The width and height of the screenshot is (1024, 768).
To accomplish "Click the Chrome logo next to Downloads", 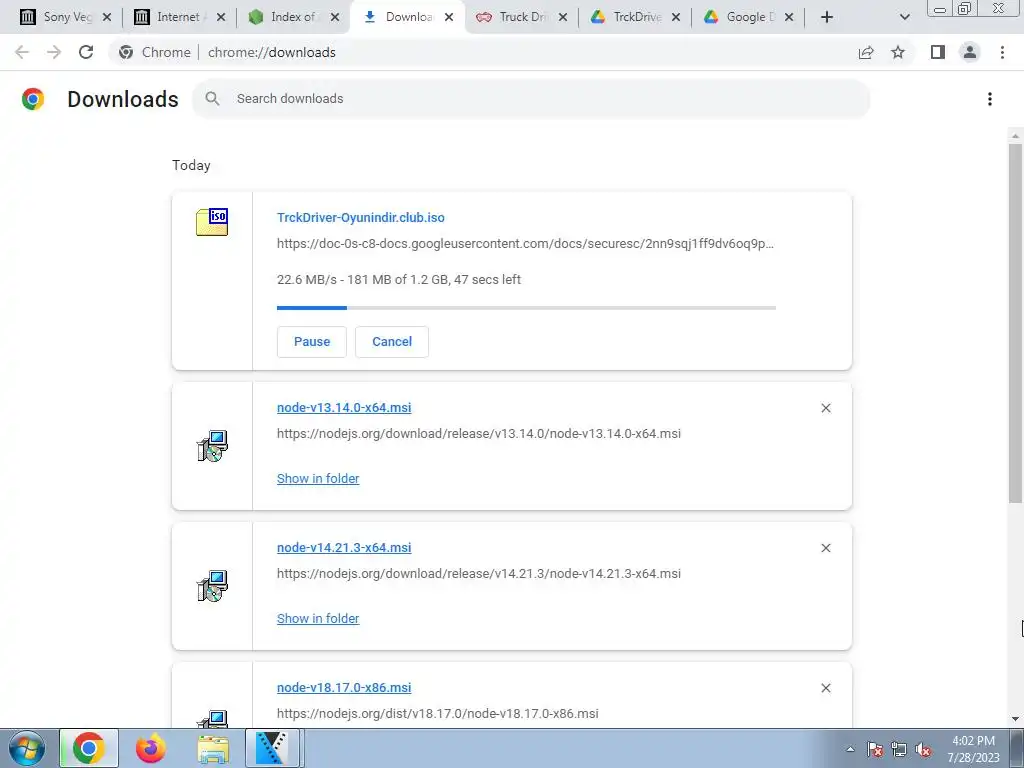I will (33, 99).
